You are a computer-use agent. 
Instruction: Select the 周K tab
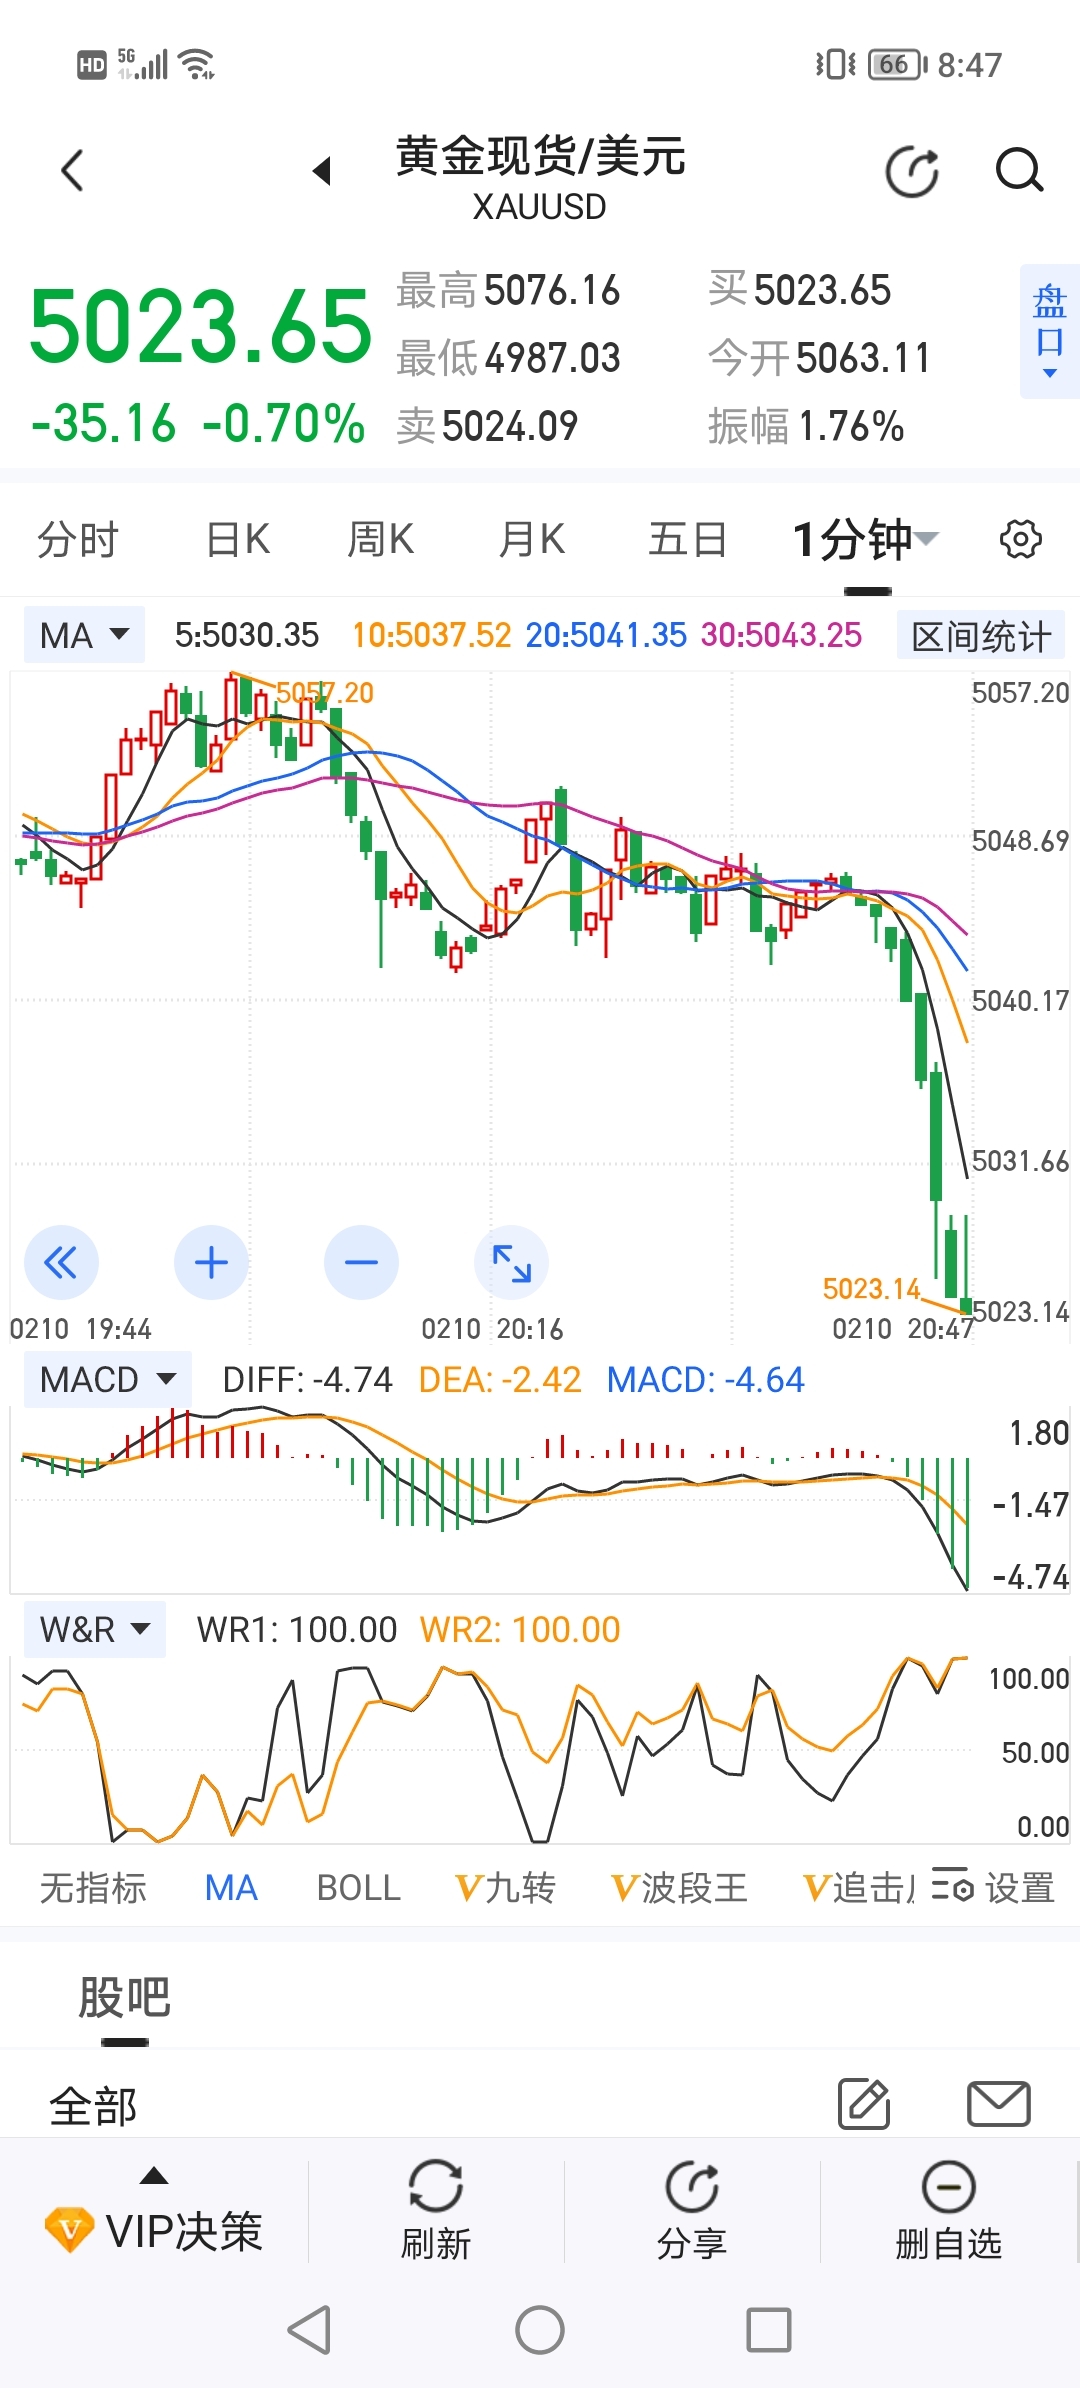(x=380, y=540)
